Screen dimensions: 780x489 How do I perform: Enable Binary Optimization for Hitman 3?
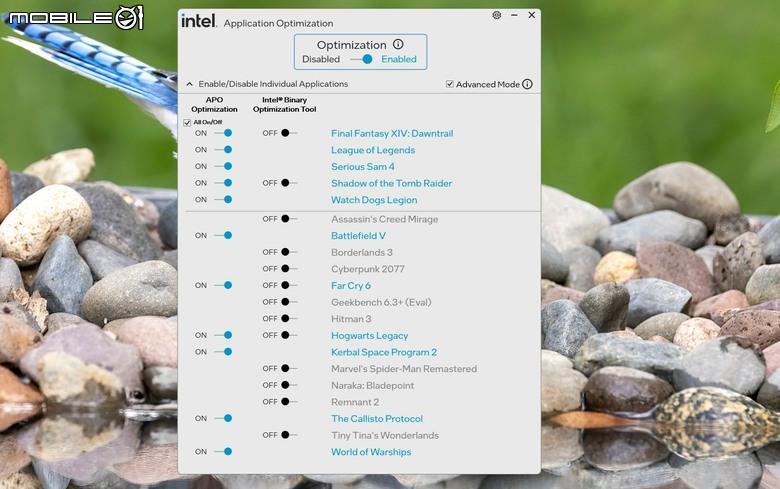coord(289,318)
